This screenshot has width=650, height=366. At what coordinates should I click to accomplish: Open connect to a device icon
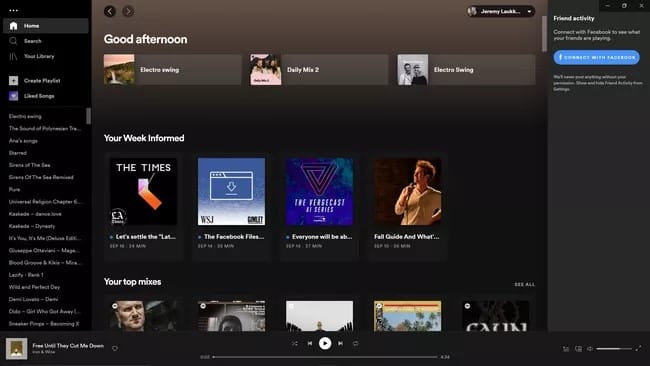(578, 349)
